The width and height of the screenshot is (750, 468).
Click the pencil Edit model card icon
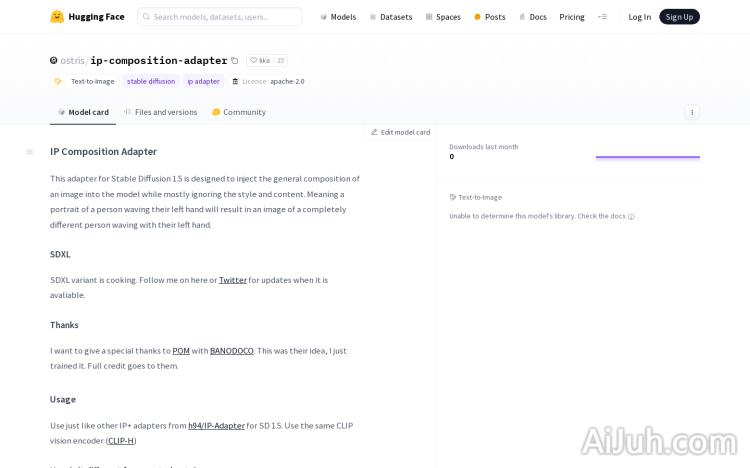click(374, 132)
